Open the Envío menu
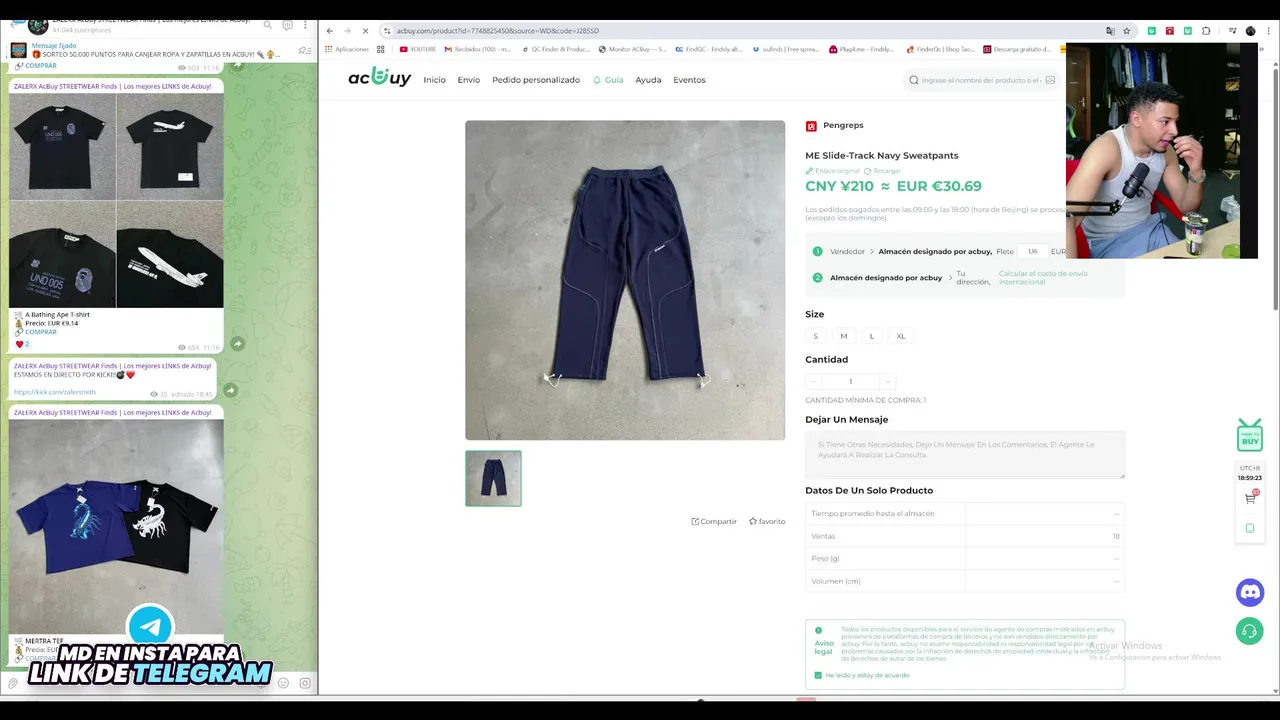 469,80
